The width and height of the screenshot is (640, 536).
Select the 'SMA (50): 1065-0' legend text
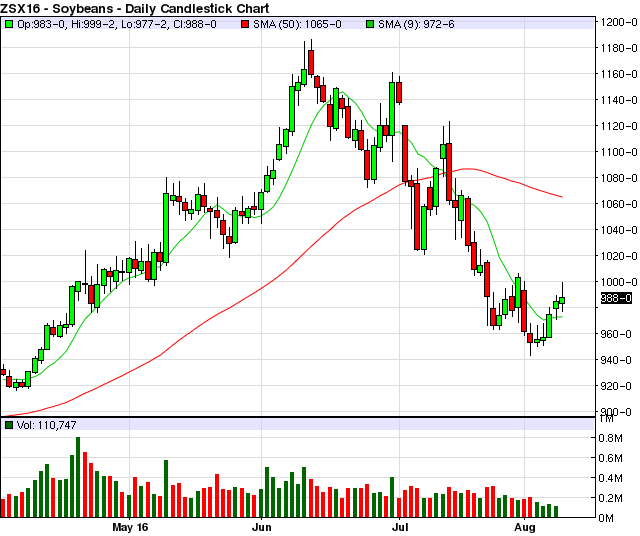(297, 24)
